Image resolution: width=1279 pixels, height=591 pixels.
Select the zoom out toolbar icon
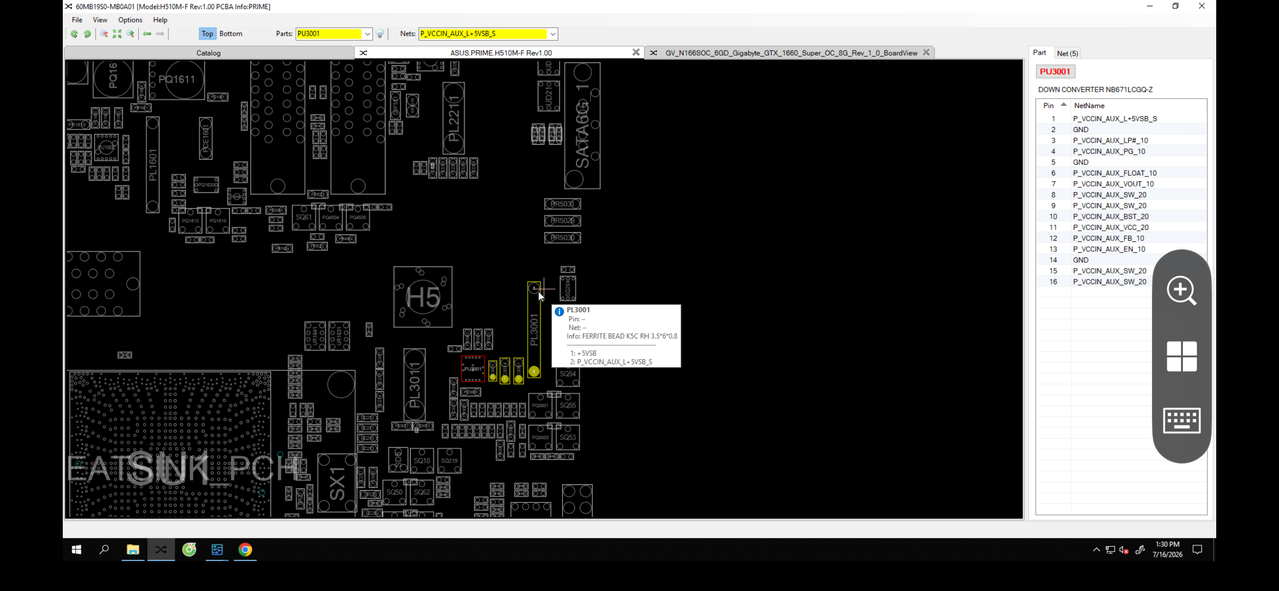104,34
